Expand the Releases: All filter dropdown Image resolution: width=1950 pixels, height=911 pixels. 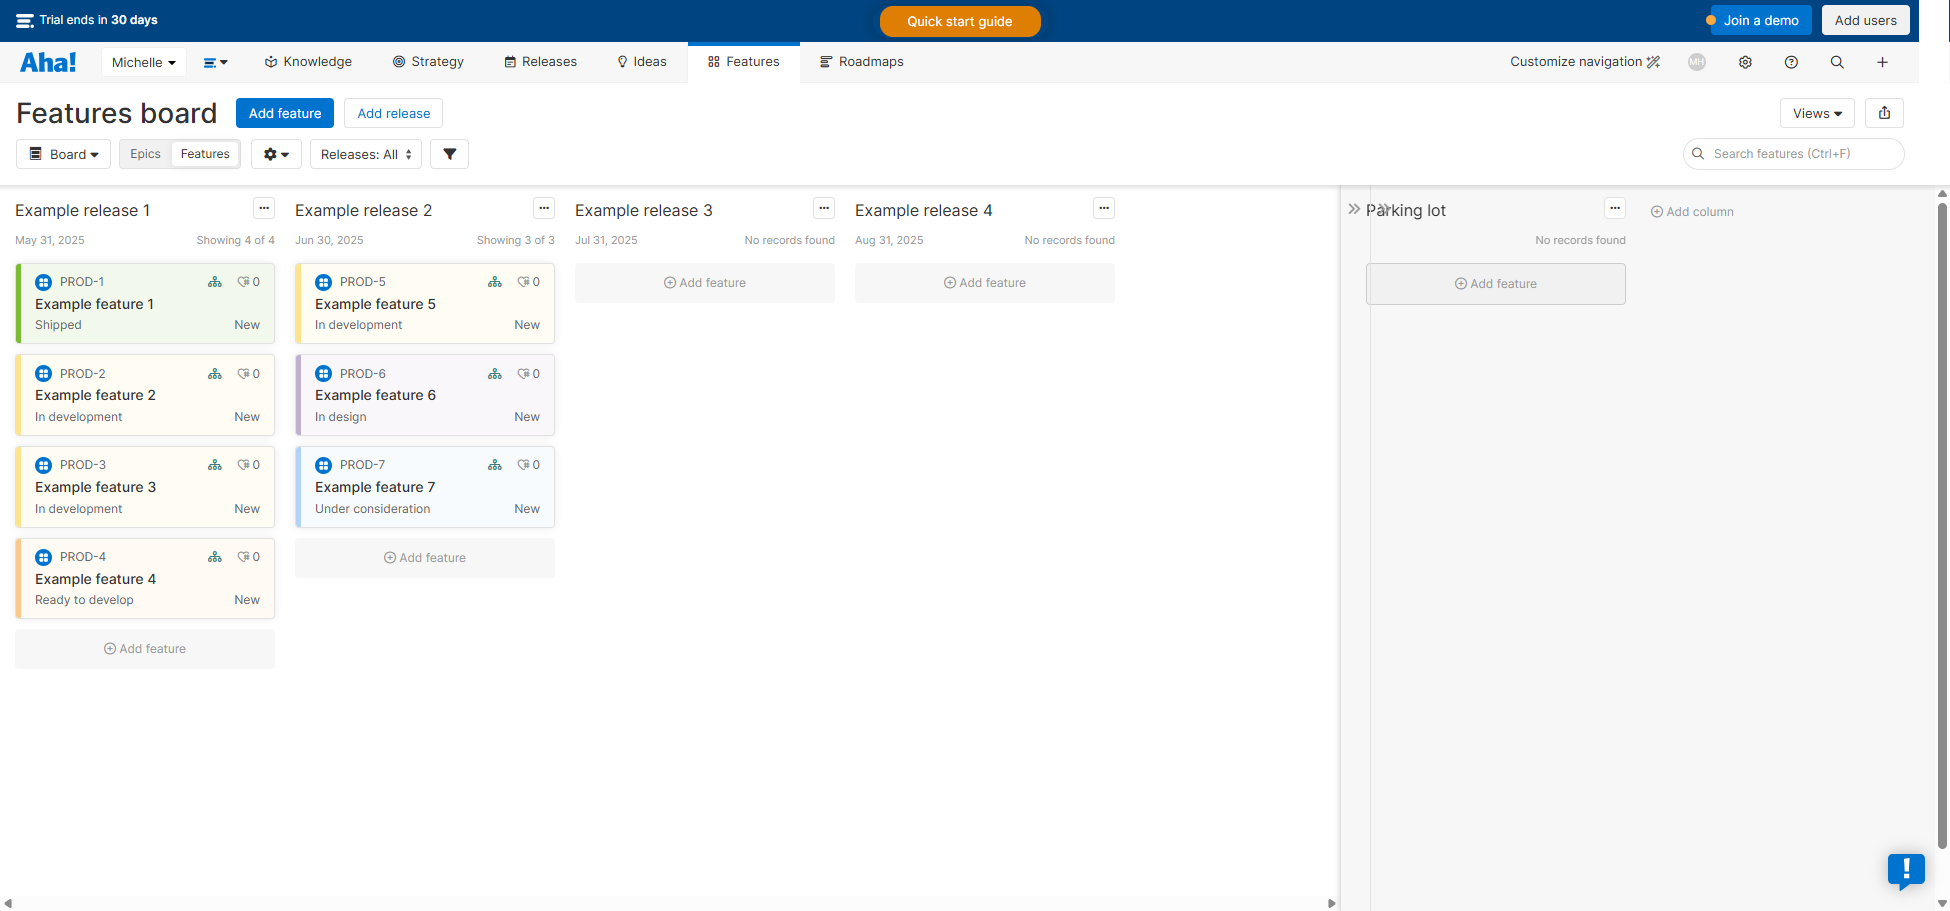[x=366, y=154]
